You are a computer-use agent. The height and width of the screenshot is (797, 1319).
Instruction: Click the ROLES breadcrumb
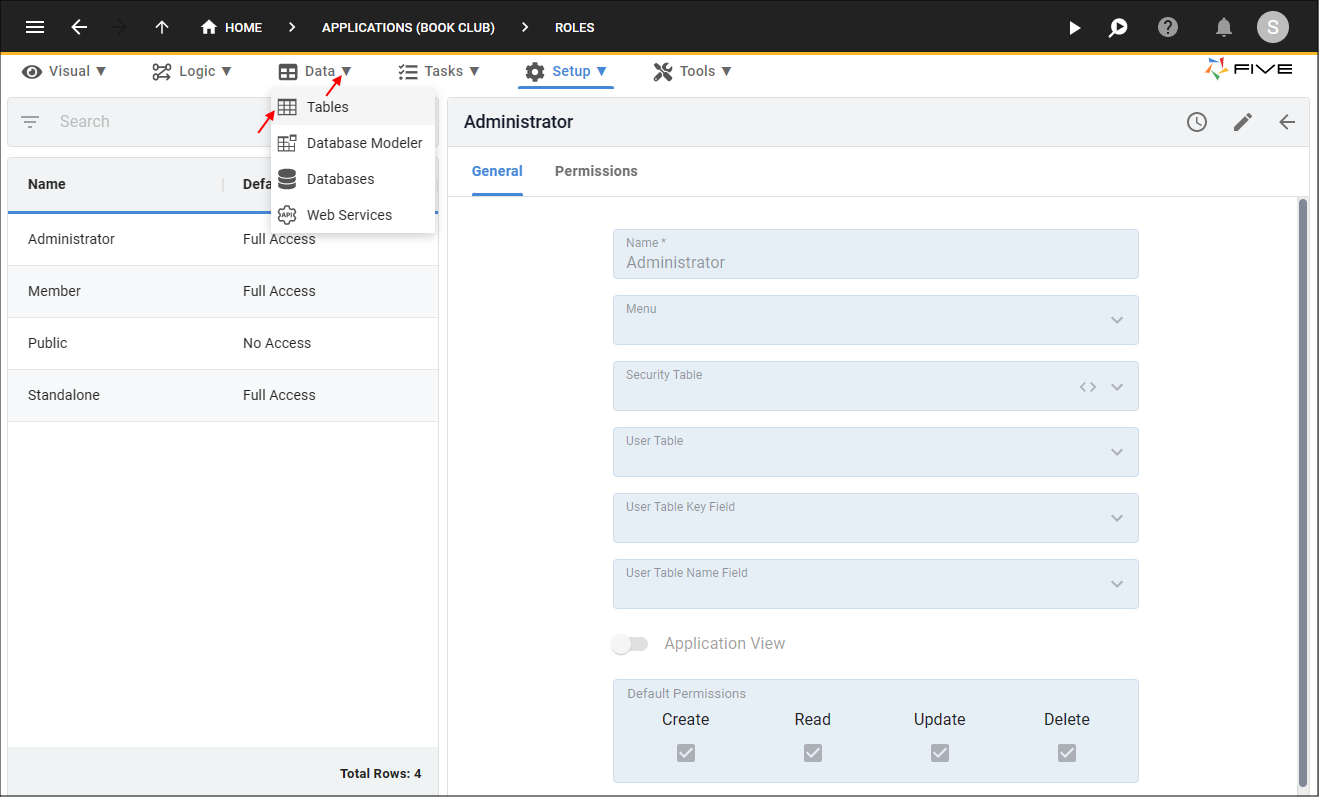[x=575, y=28]
